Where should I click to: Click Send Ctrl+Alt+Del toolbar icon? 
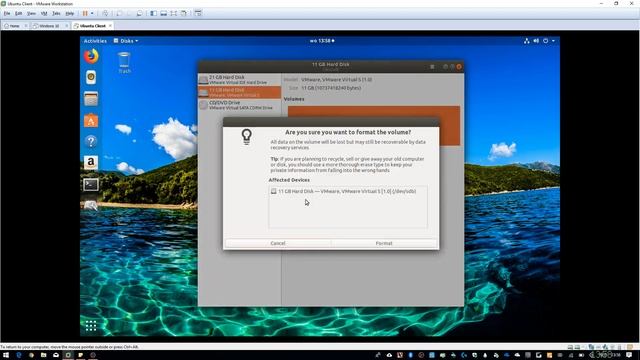(105, 13)
